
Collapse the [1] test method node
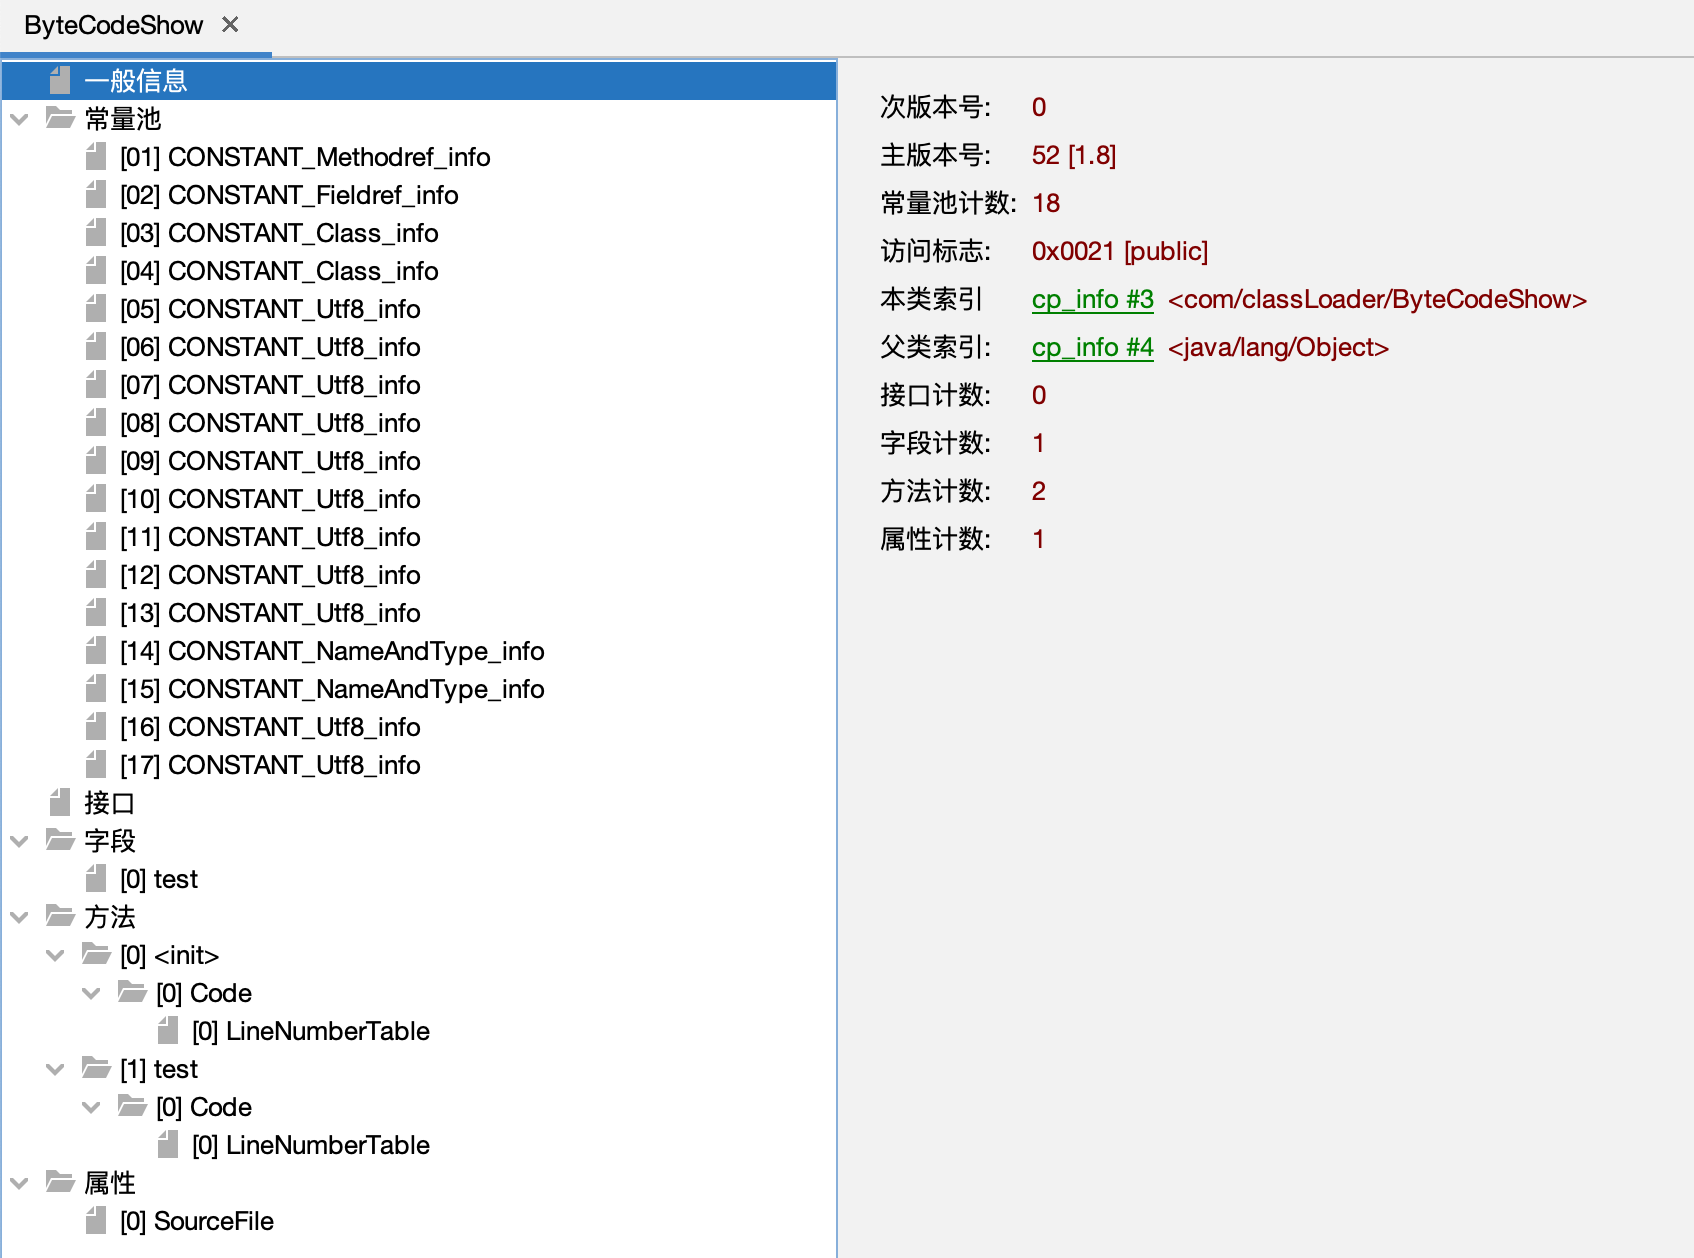(x=55, y=1069)
